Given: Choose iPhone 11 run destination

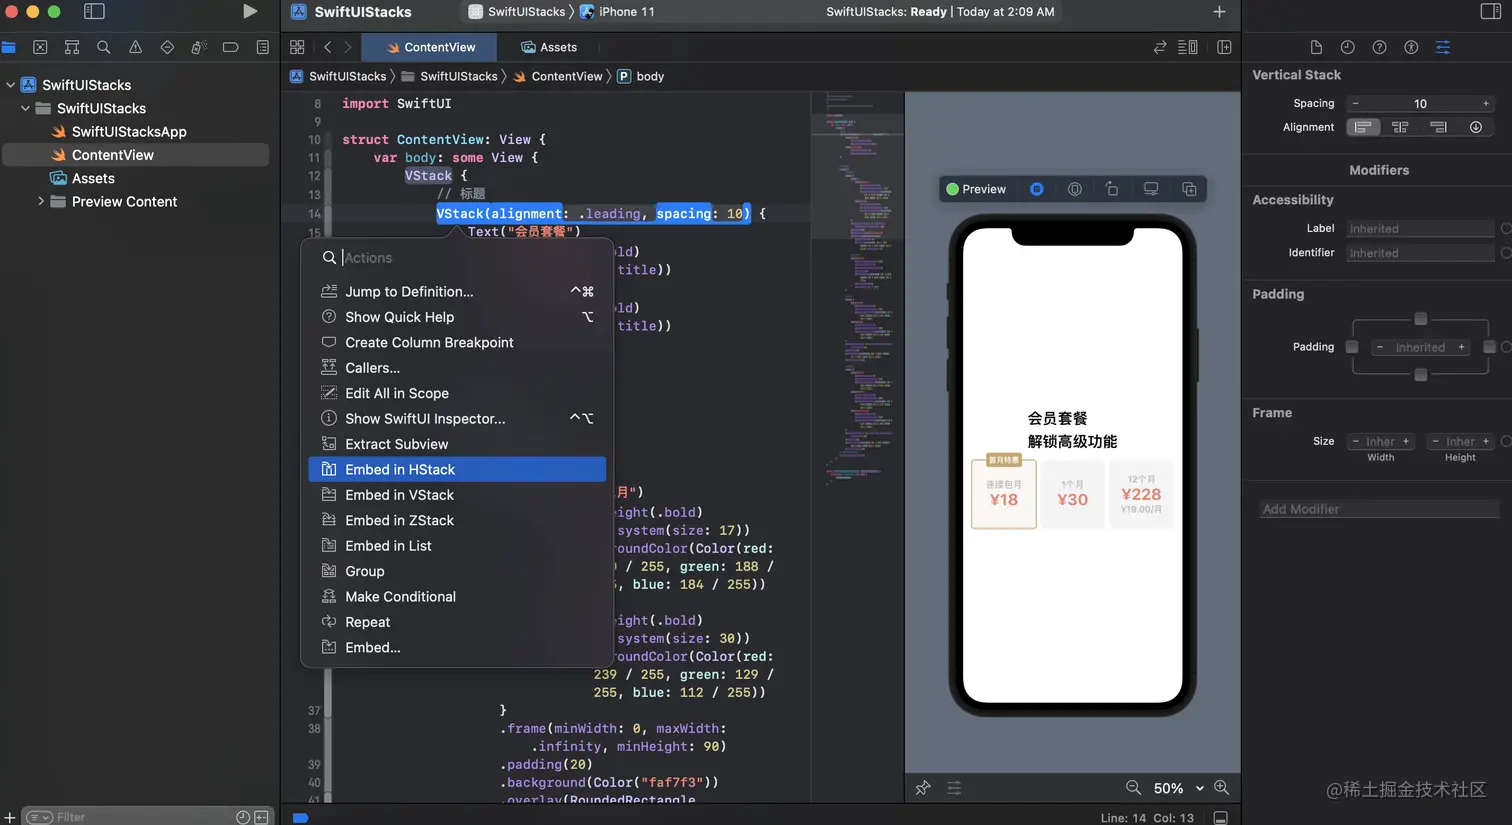Looking at the screenshot, I should [617, 12].
